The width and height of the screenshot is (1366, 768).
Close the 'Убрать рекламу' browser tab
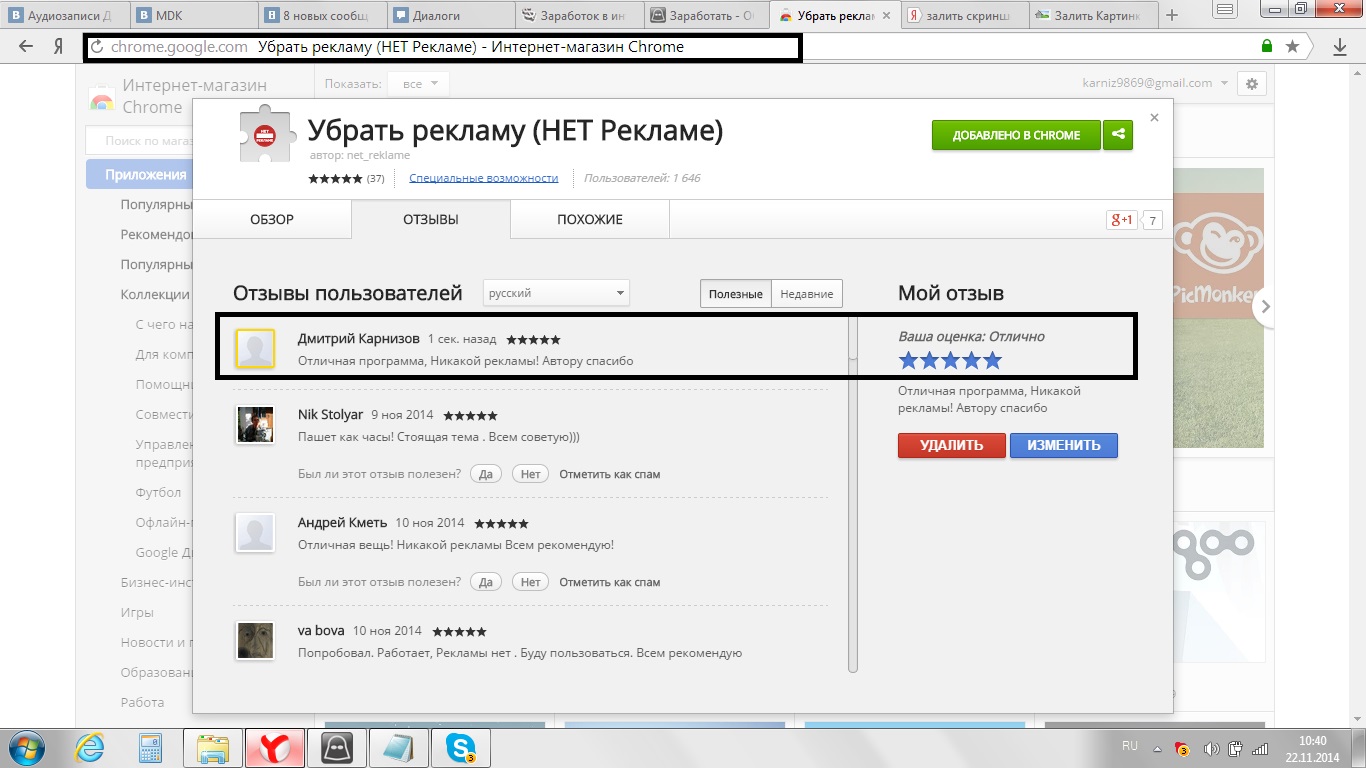(x=884, y=16)
